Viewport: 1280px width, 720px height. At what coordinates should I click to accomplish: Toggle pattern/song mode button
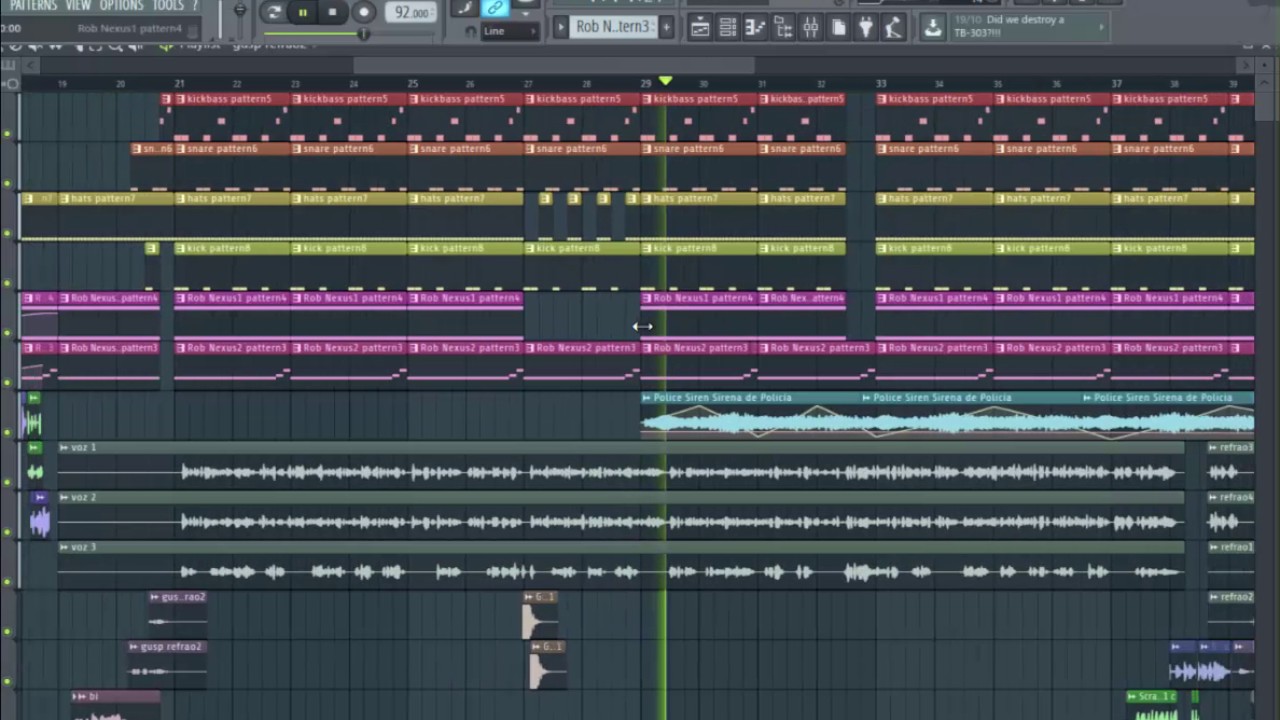273,12
